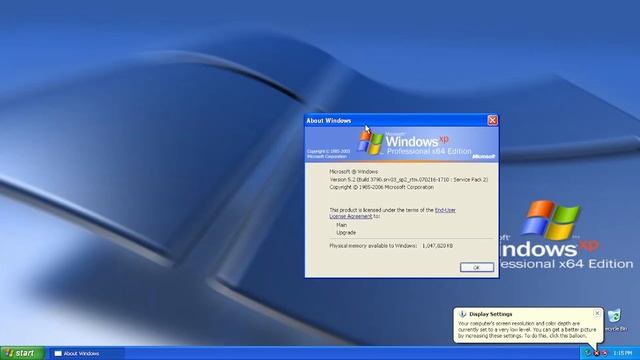The height and width of the screenshot is (360, 640).
Task: Click the Windows flag logo in the dialog banner
Action: point(370,142)
